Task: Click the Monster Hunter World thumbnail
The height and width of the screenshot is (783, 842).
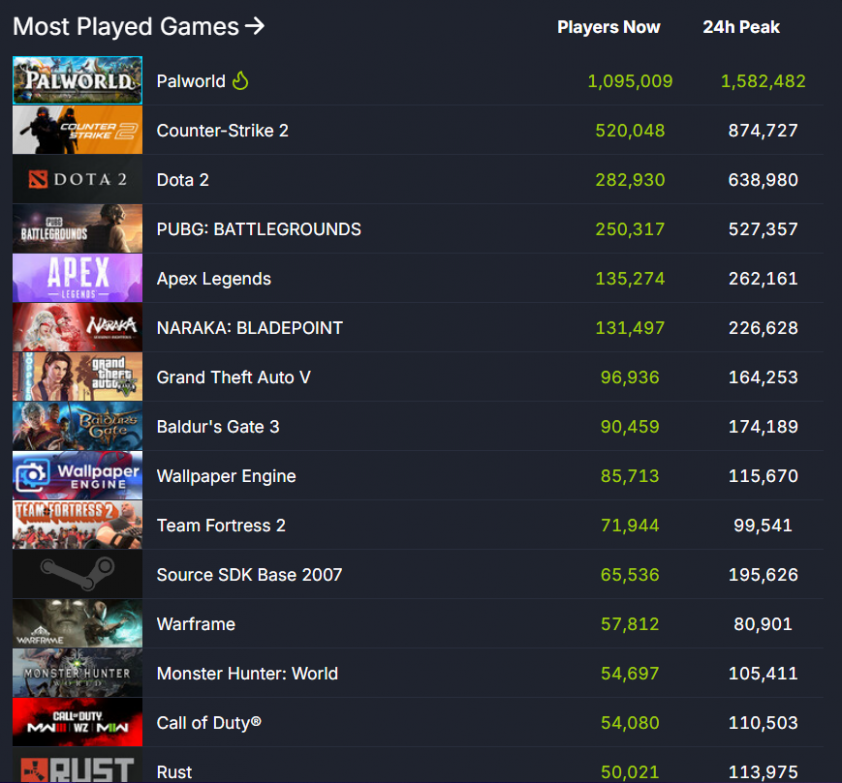Action: coord(77,673)
